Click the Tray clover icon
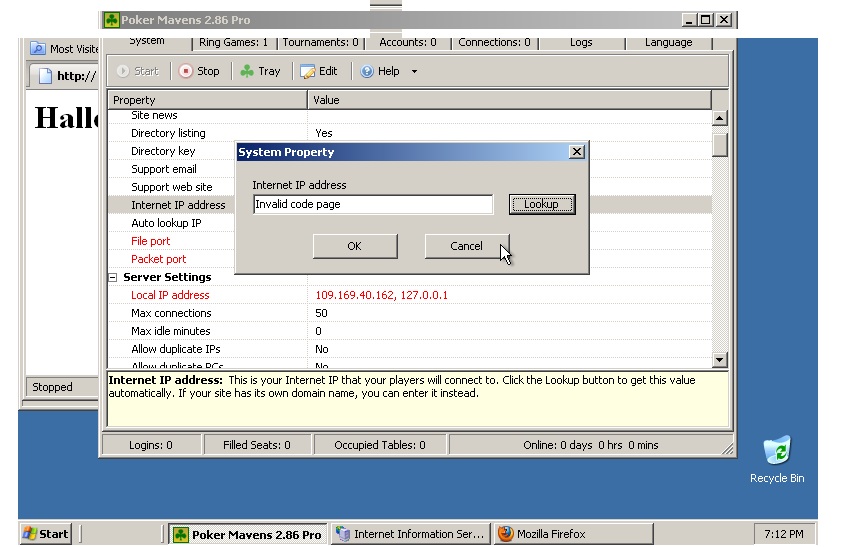Image resolution: width=850 pixels, height=547 pixels. click(247, 71)
